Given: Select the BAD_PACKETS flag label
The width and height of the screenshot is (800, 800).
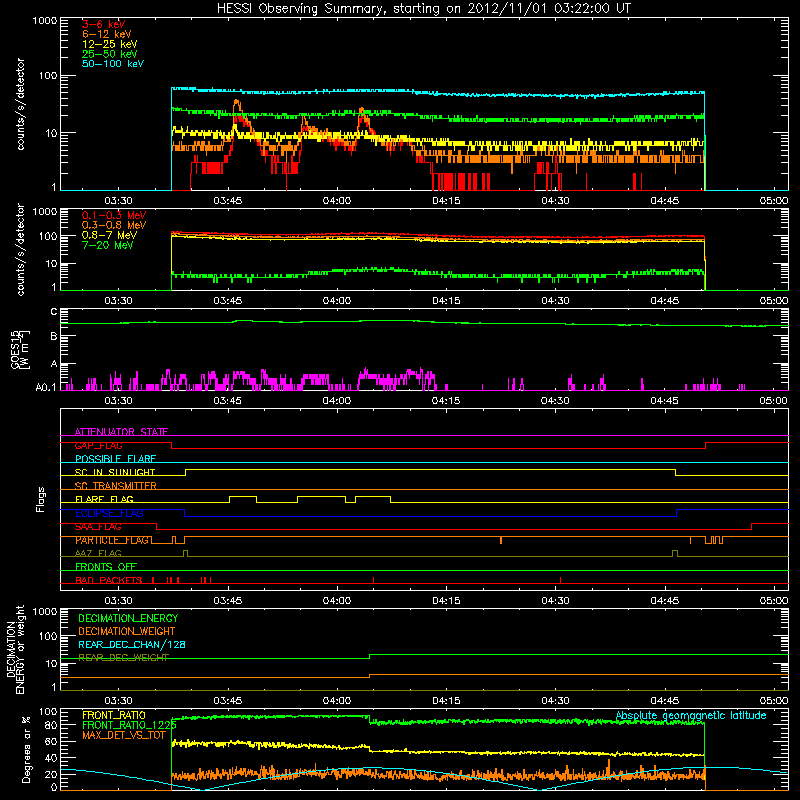Looking at the screenshot, I should pyautogui.click(x=109, y=581).
